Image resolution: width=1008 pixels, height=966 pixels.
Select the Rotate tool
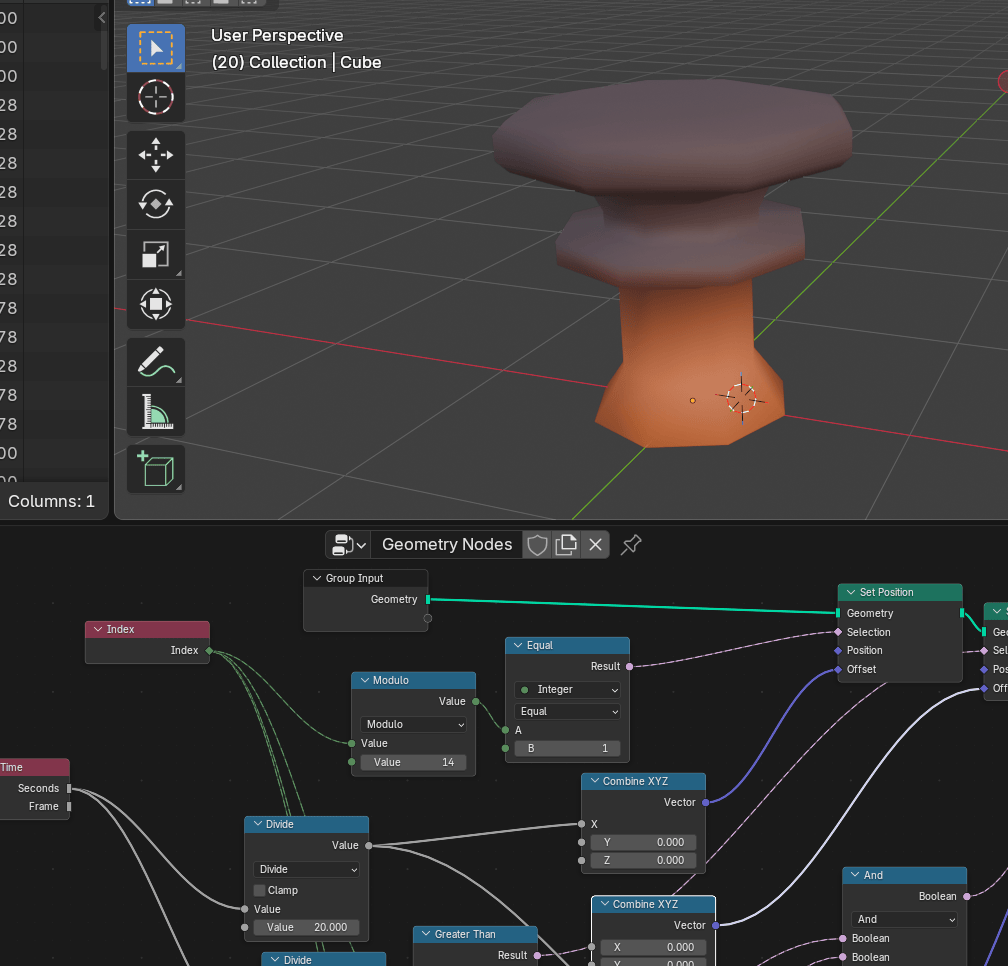click(156, 204)
